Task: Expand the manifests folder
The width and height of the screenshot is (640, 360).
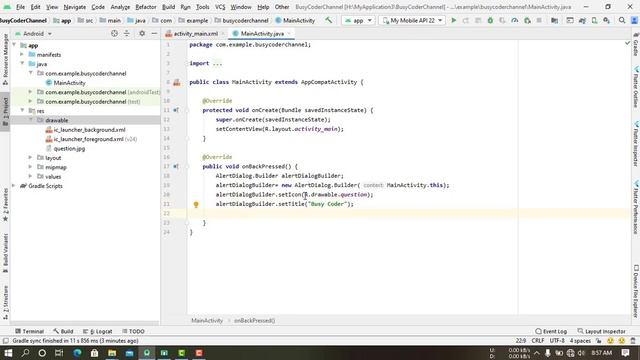Action: (x=22, y=54)
